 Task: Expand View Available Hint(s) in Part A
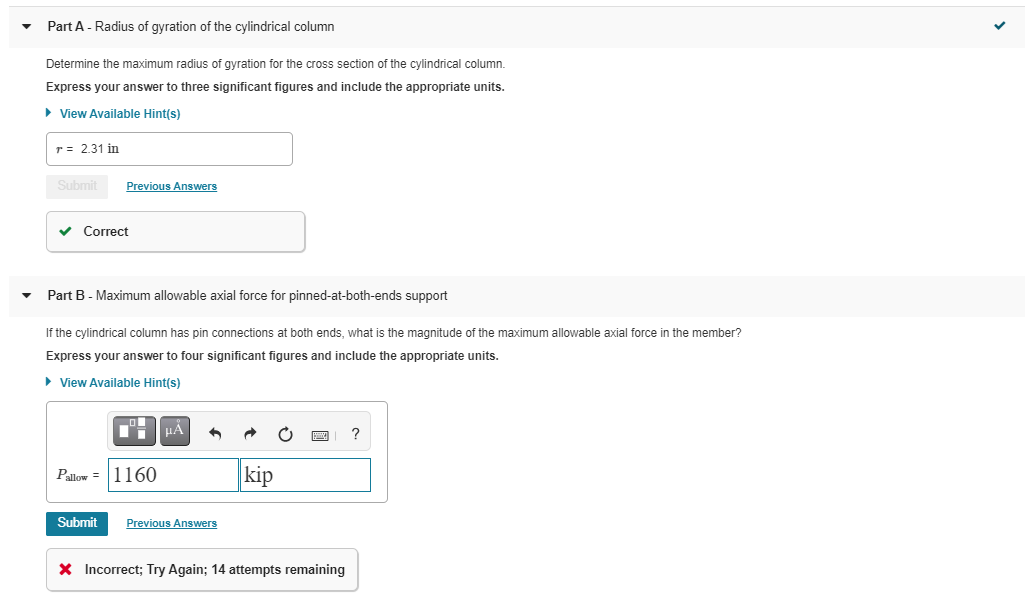113,113
